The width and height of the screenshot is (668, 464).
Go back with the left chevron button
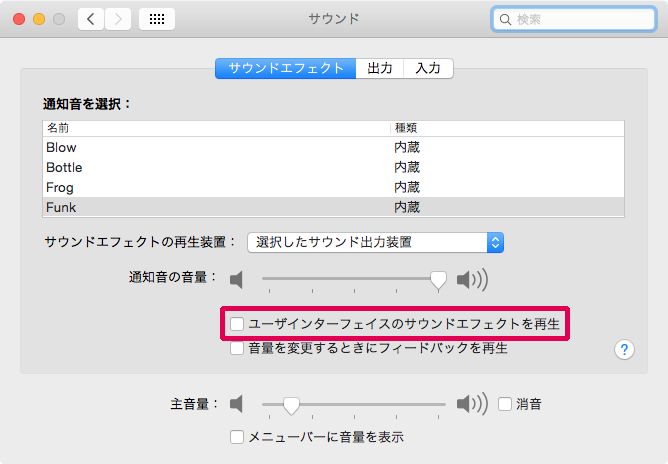click(x=91, y=19)
